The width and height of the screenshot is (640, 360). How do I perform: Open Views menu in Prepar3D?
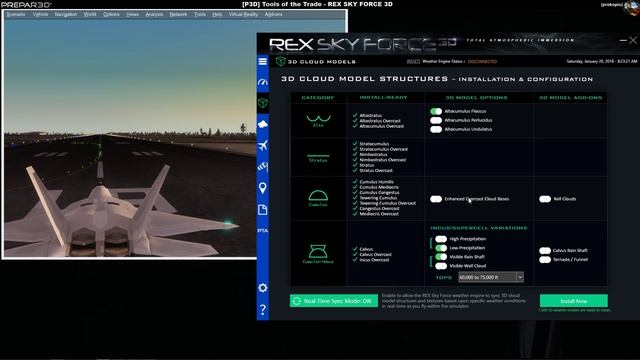pyautogui.click(x=132, y=14)
